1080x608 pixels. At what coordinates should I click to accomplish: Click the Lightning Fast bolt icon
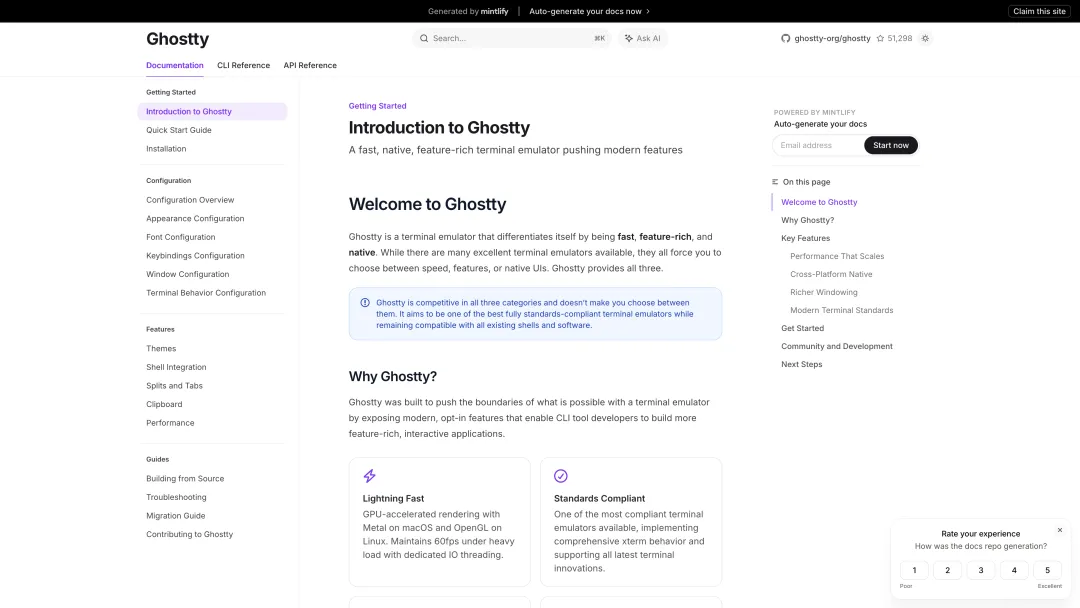[369, 476]
